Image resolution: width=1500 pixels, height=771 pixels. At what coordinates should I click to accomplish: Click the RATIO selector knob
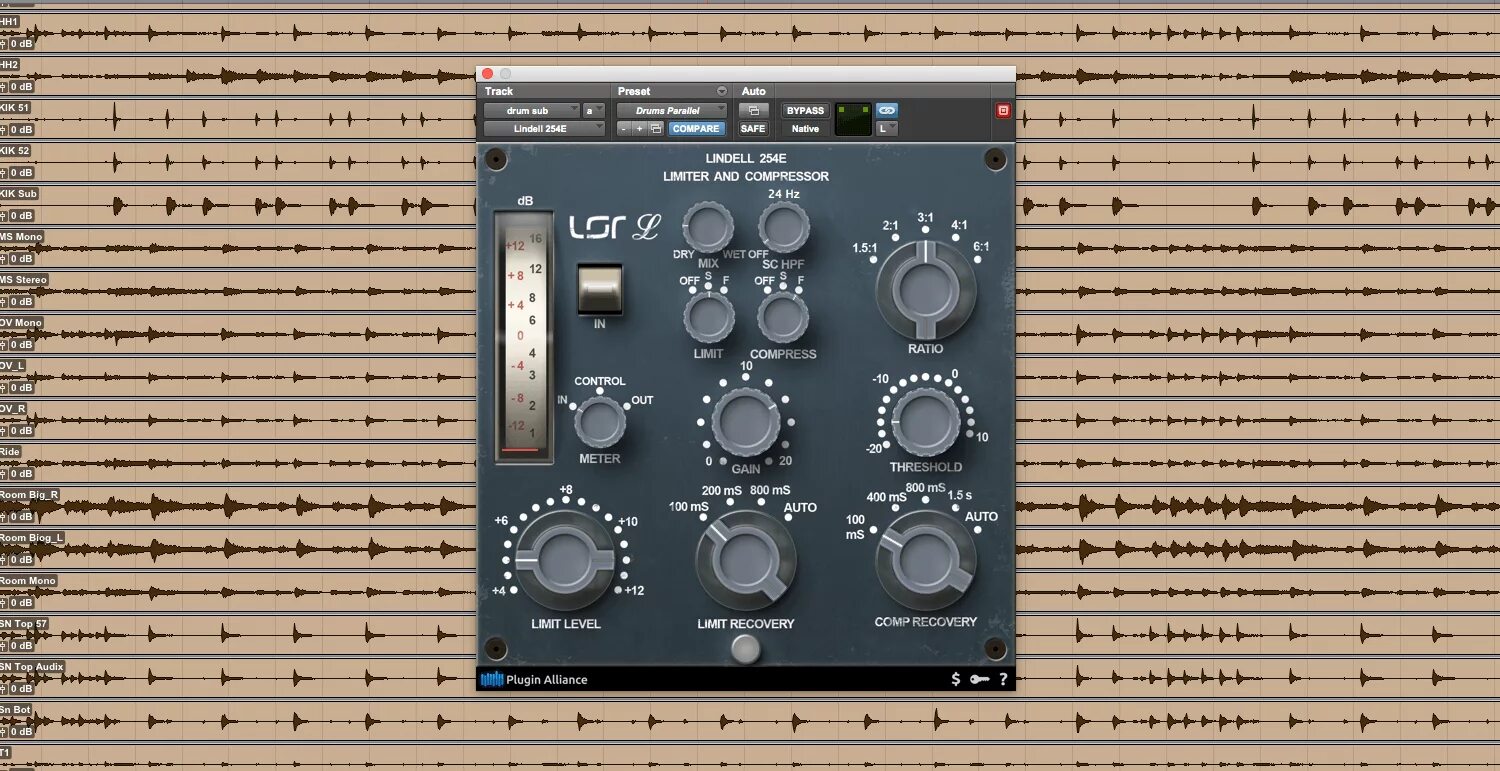click(925, 289)
